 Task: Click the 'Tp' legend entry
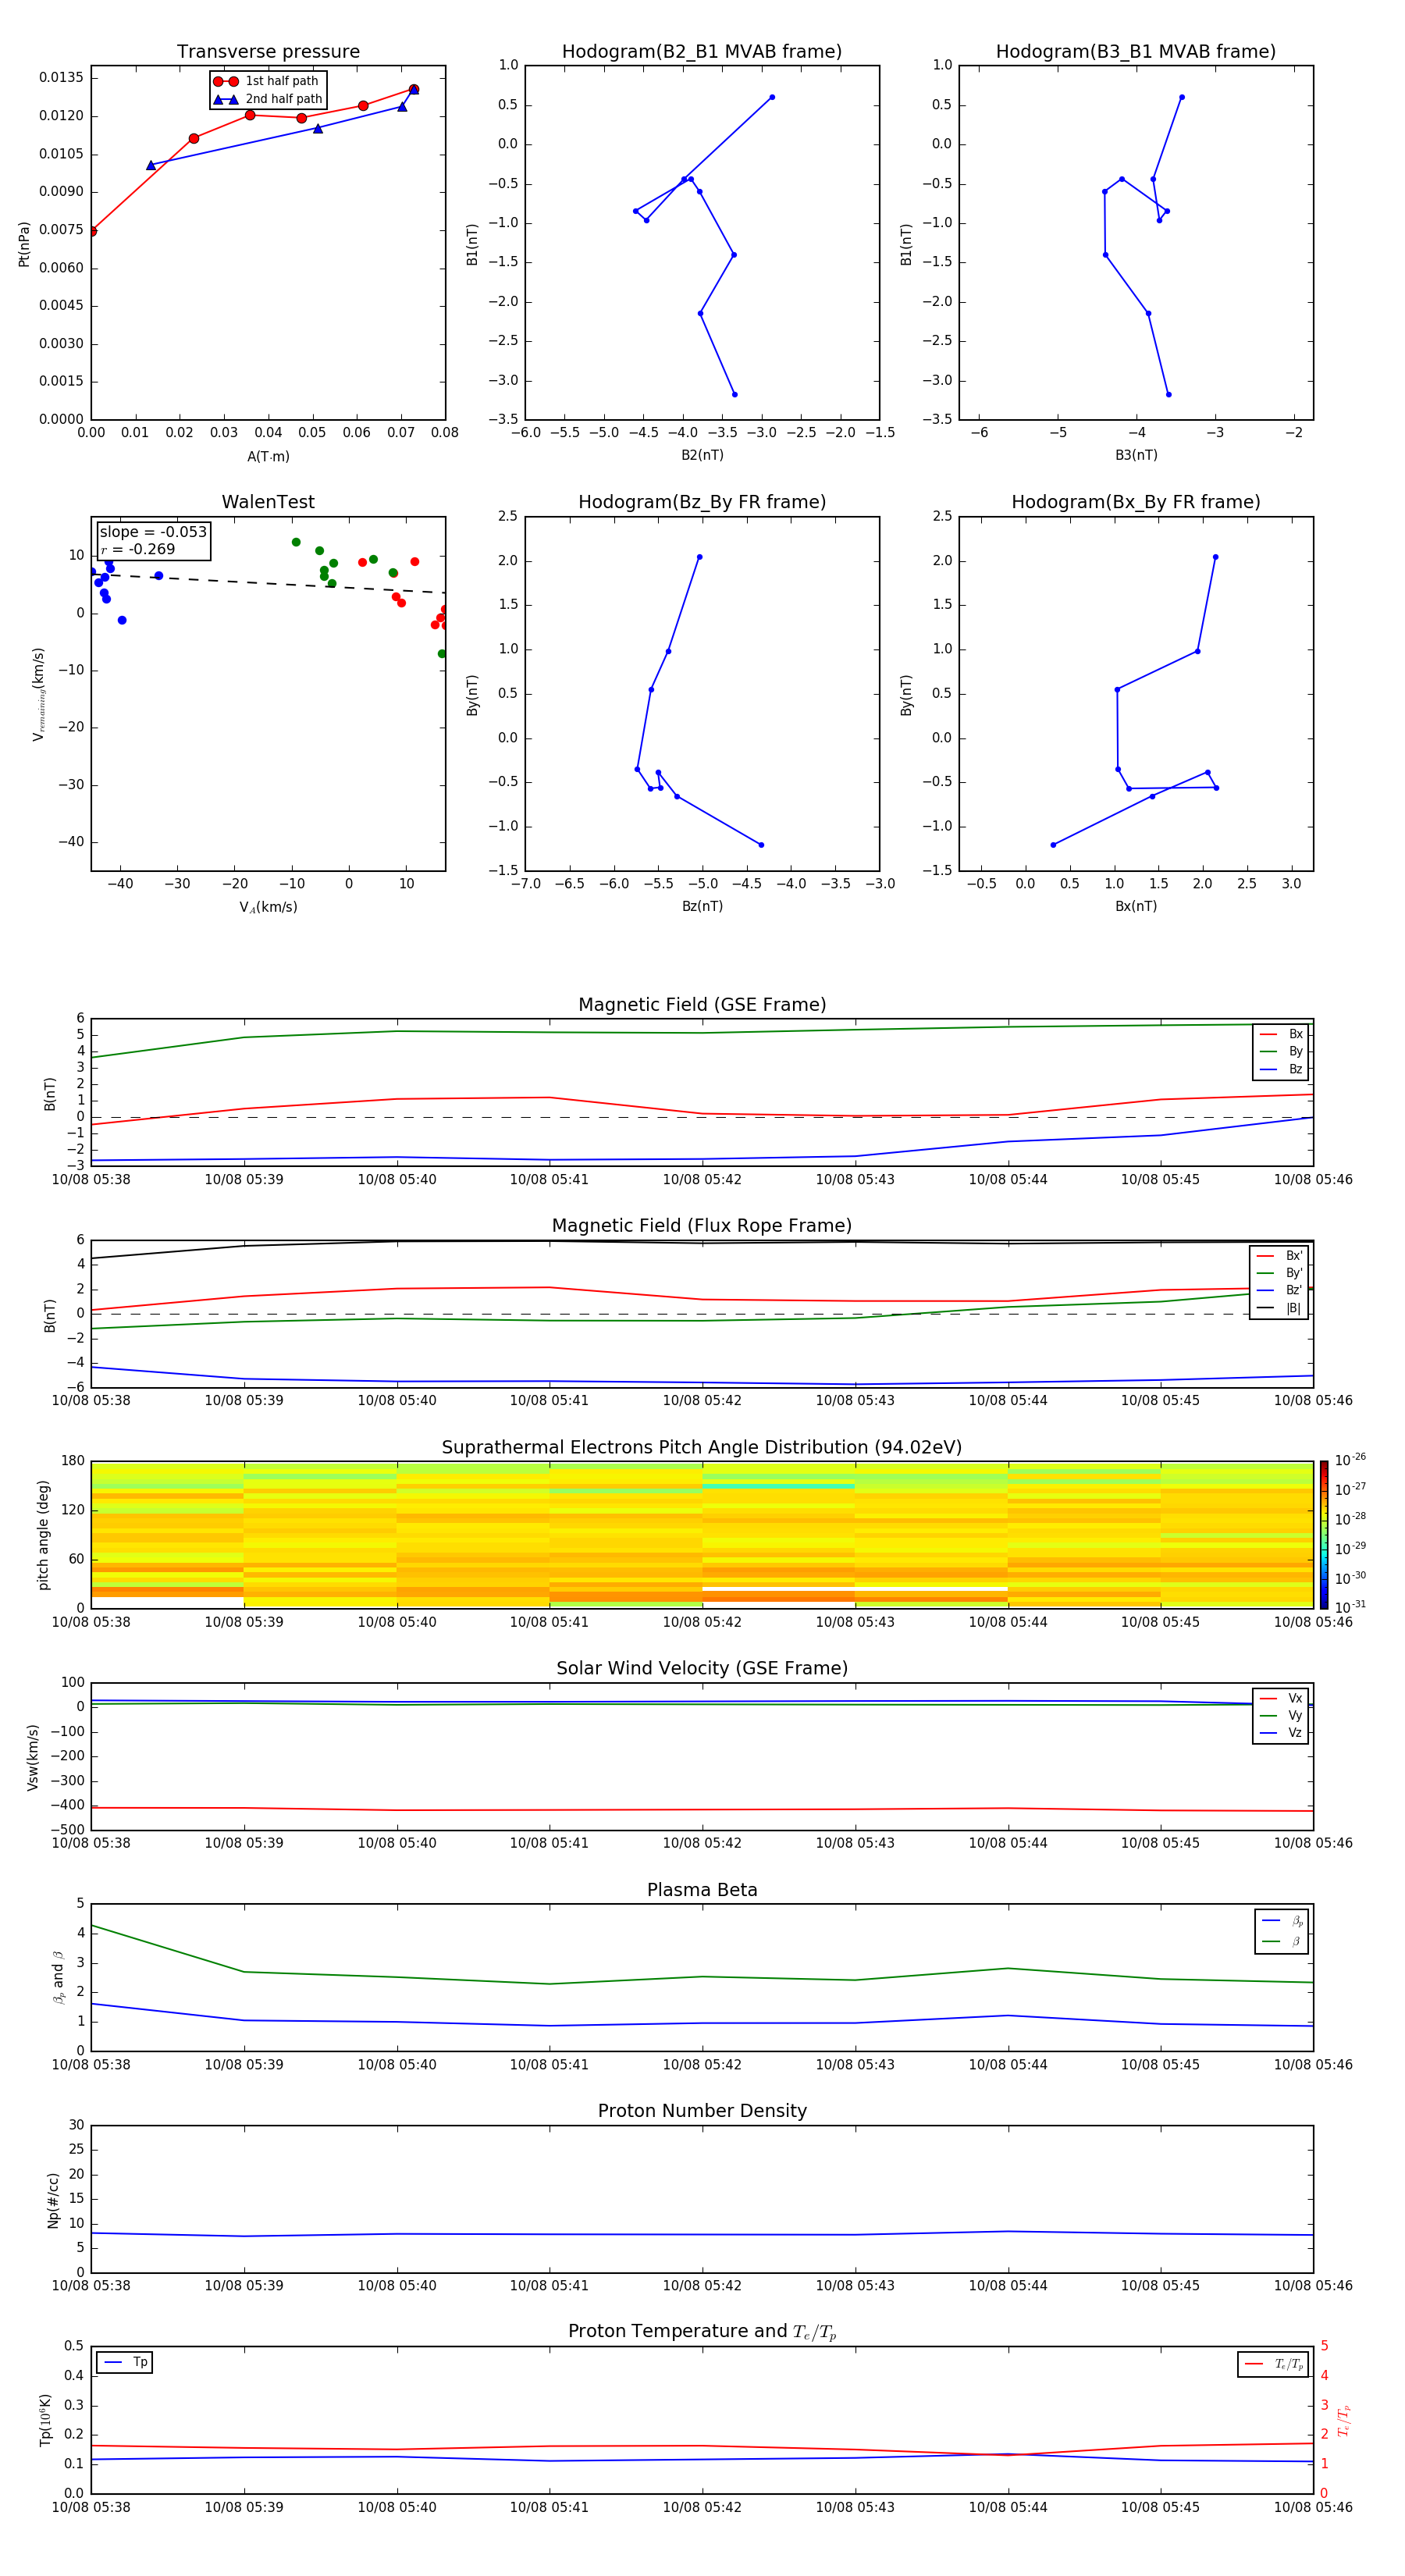tap(125, 2362)
